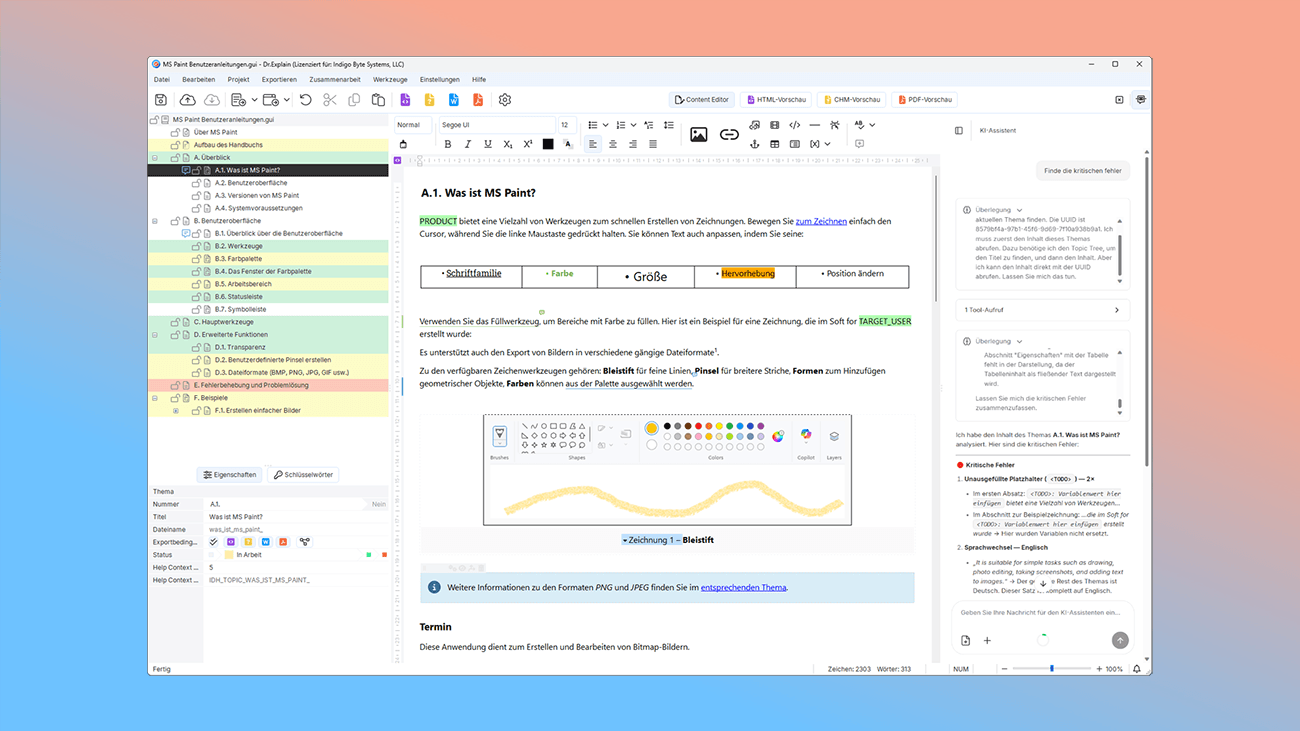
Task: Insert an image into the topic
Action: [698, 134]
